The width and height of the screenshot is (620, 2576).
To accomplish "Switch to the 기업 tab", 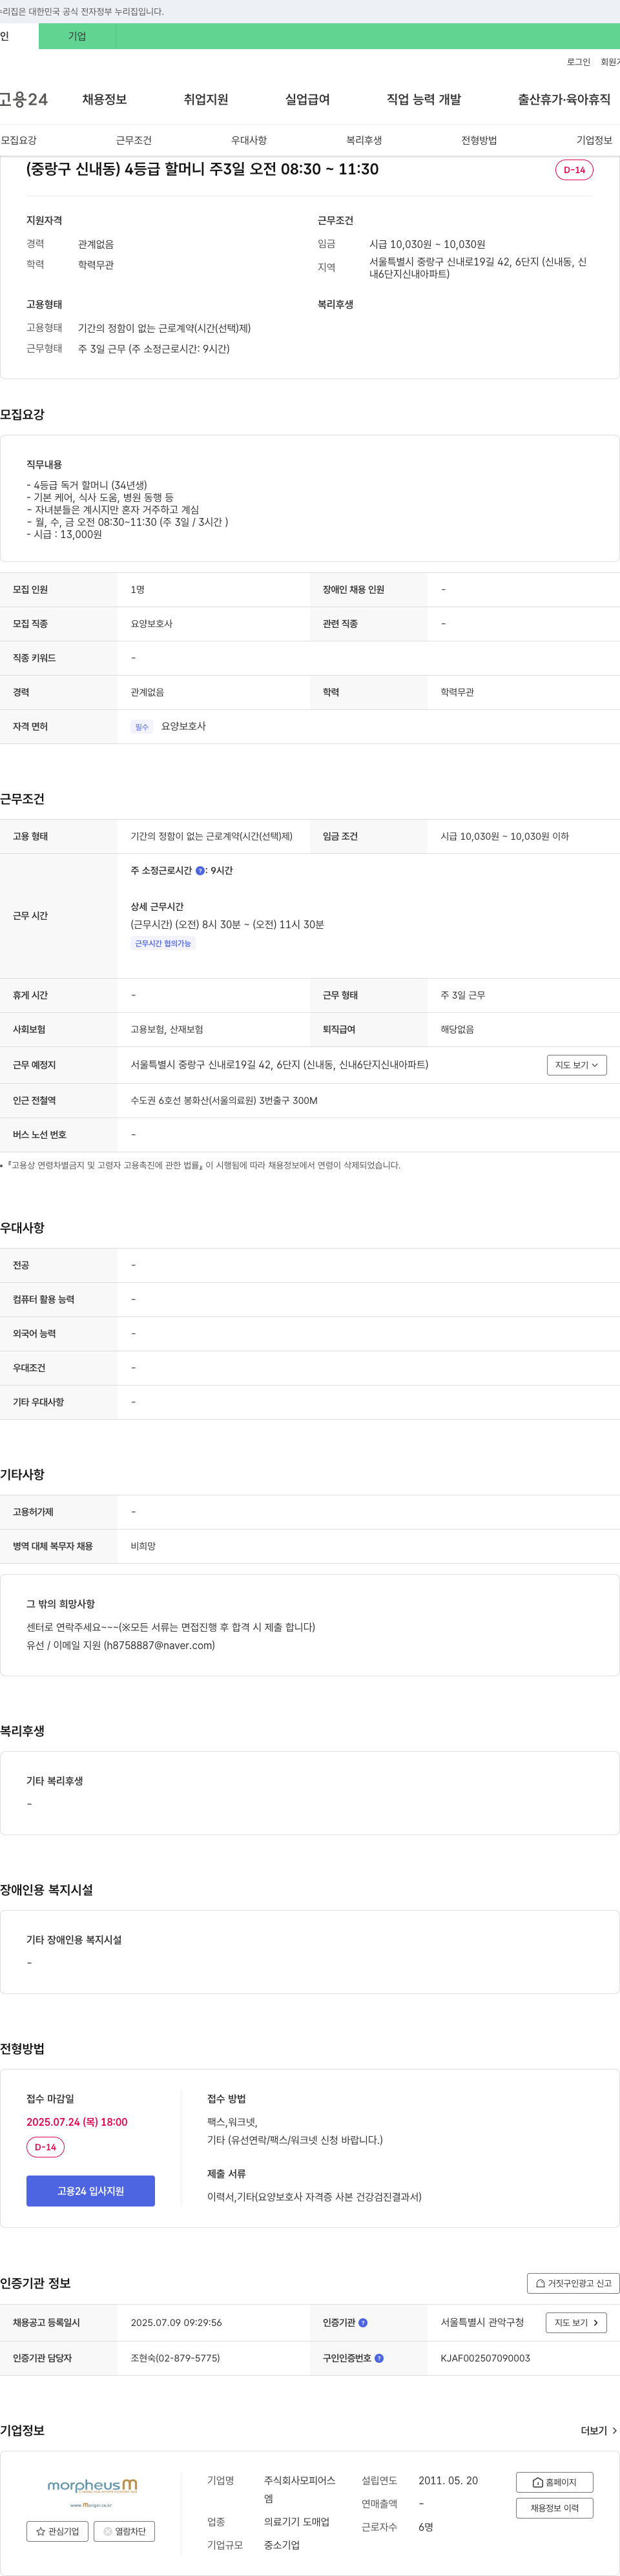I will click(77, 36).
